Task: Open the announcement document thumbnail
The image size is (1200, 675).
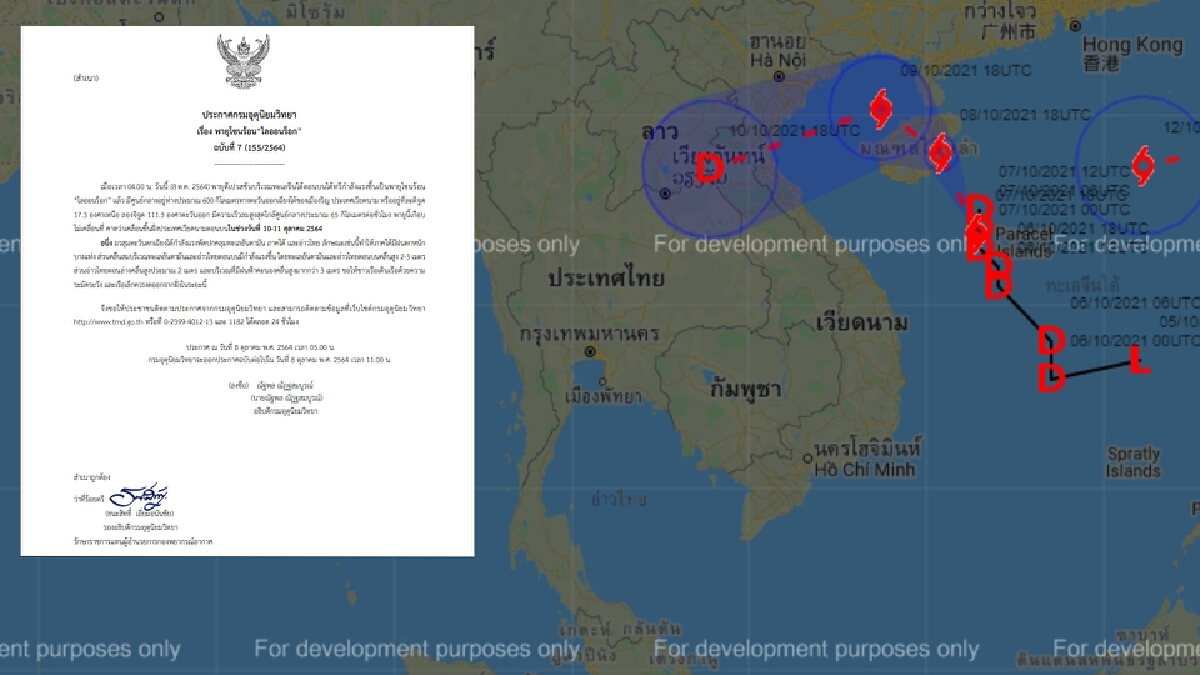Action: coord(247,290)
